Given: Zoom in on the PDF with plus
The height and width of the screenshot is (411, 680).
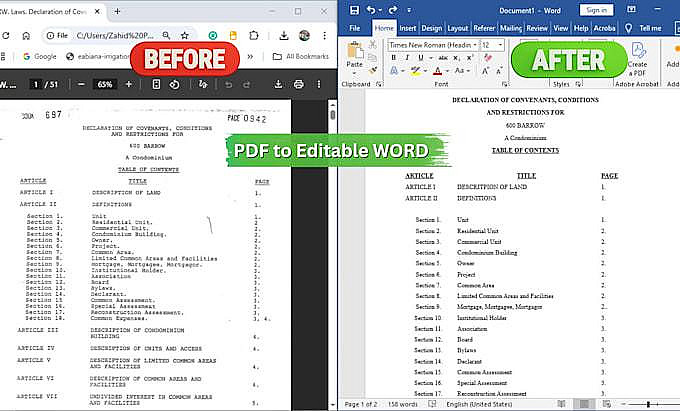Looking at the screenshot, I should (x=128, y=84).
